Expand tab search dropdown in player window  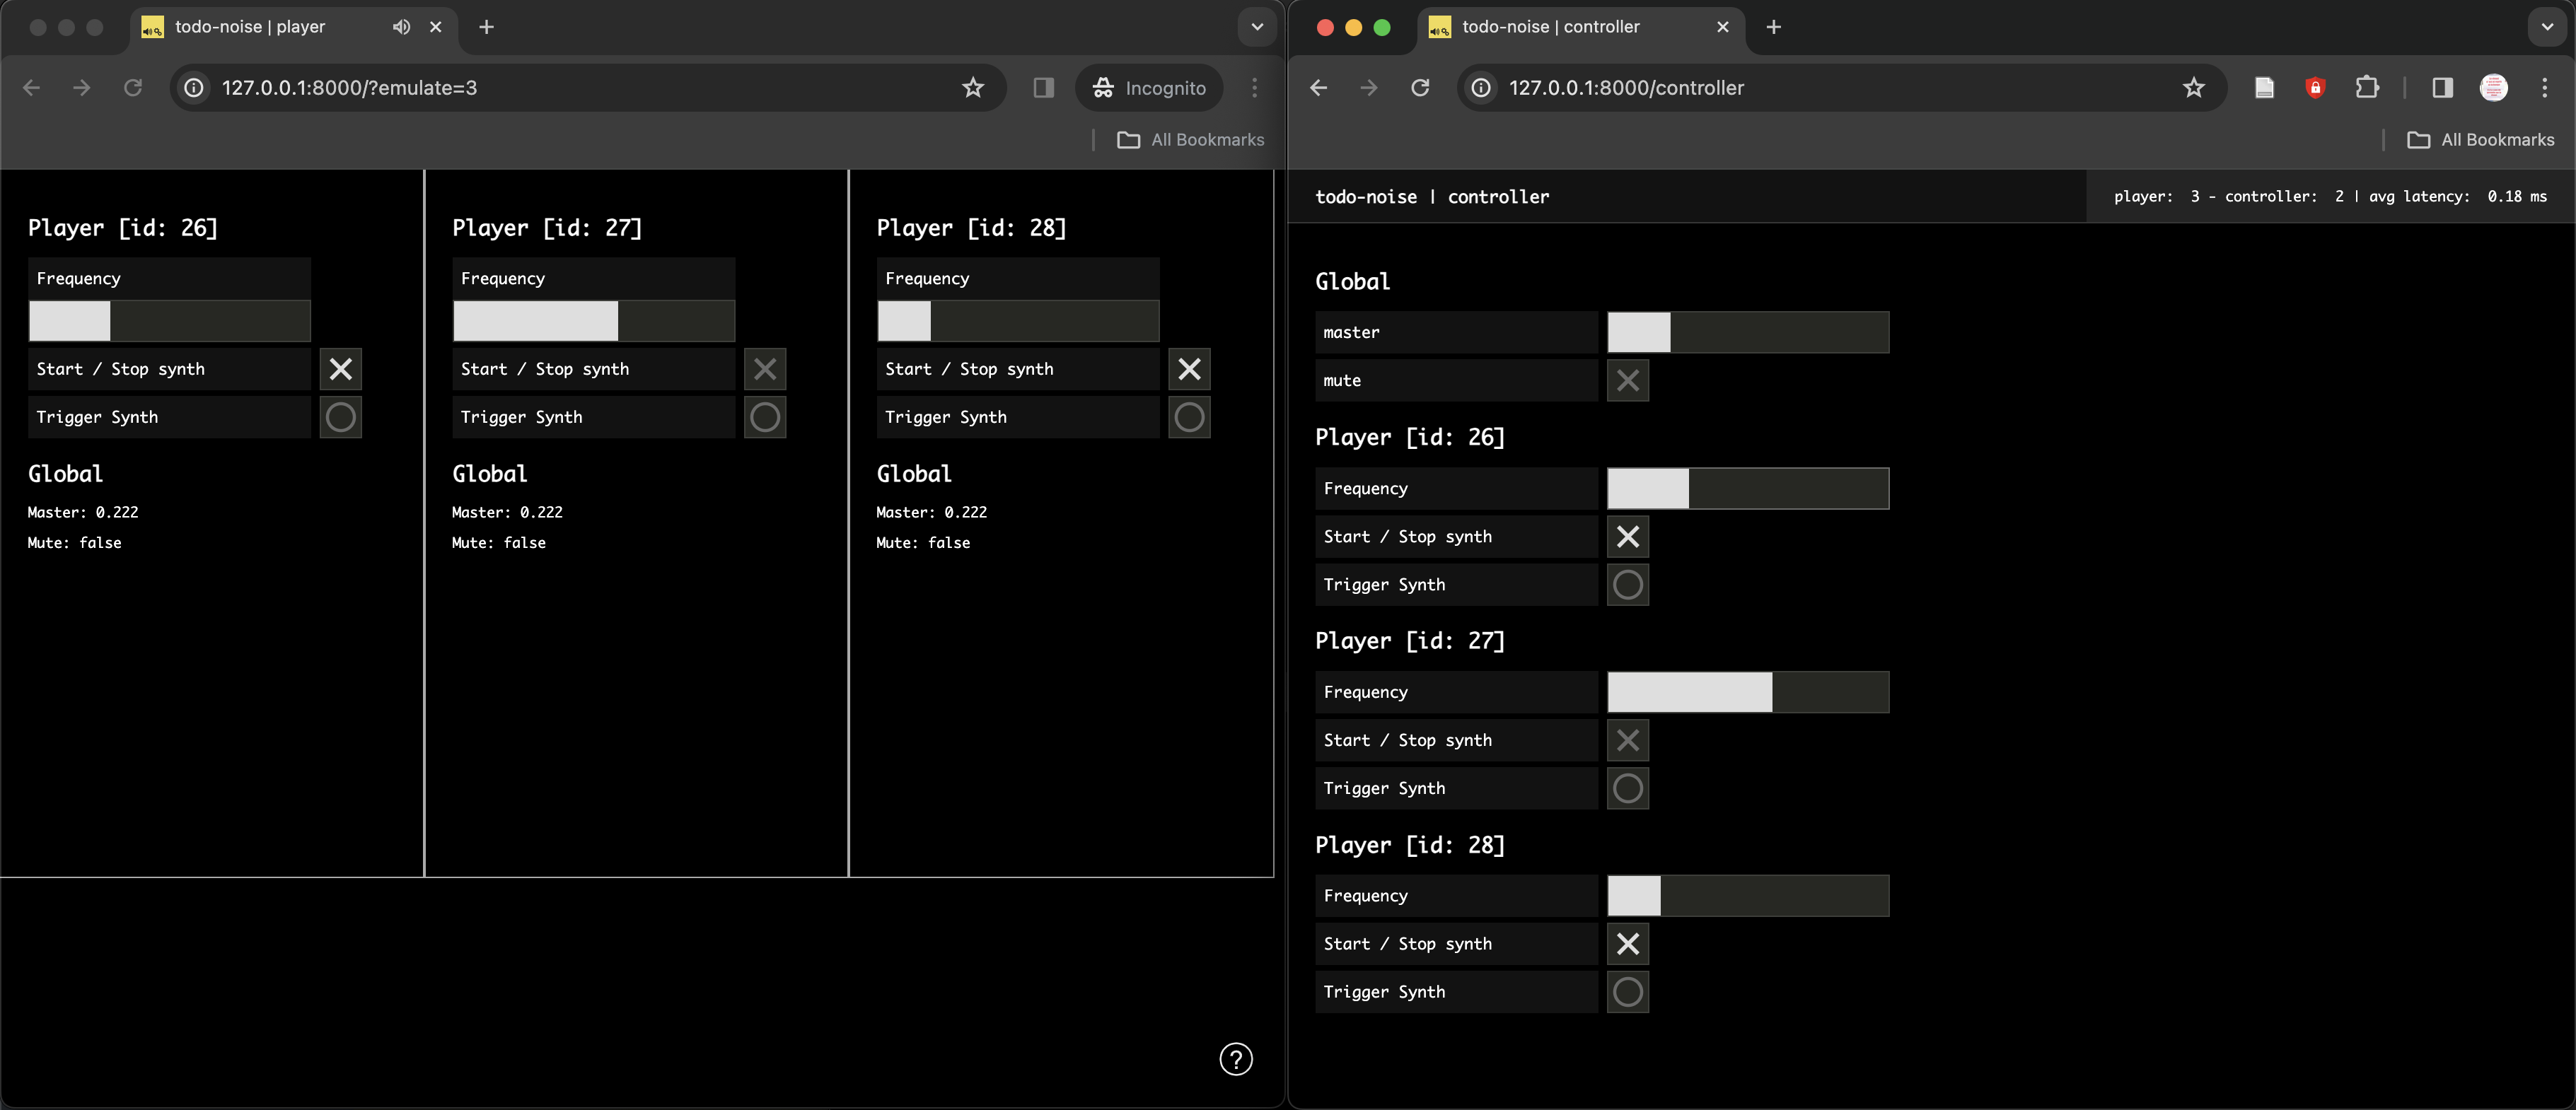[x=1257, y=27]
